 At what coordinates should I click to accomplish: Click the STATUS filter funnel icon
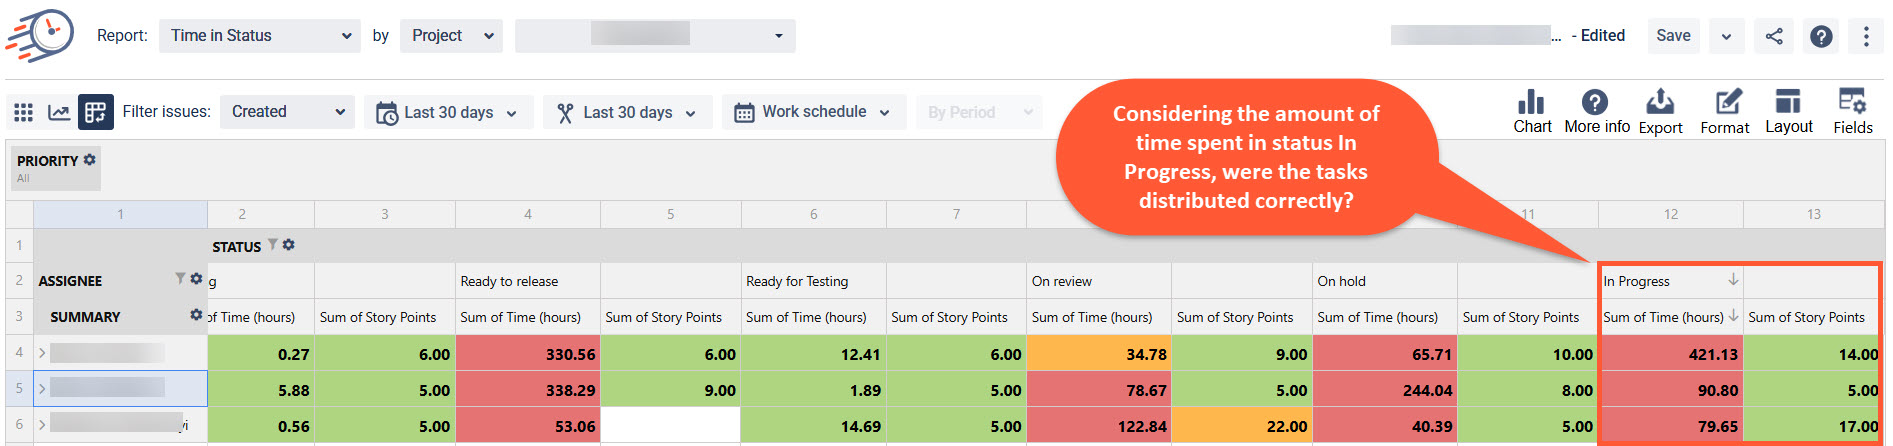click(x=272, y=245)
